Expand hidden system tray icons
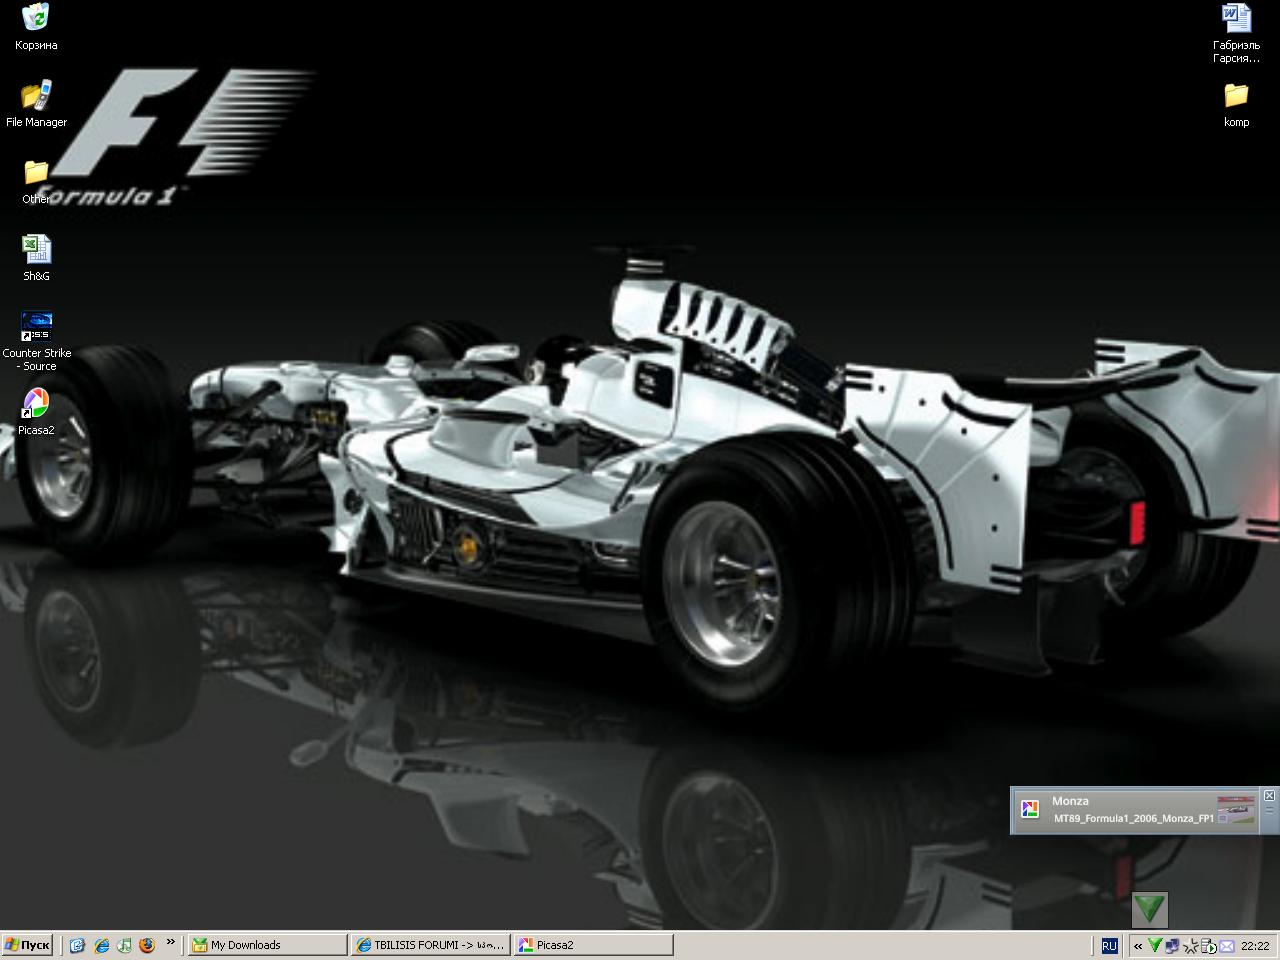The height and width of the screenshot is (960, 1280). pos(1138,946)
